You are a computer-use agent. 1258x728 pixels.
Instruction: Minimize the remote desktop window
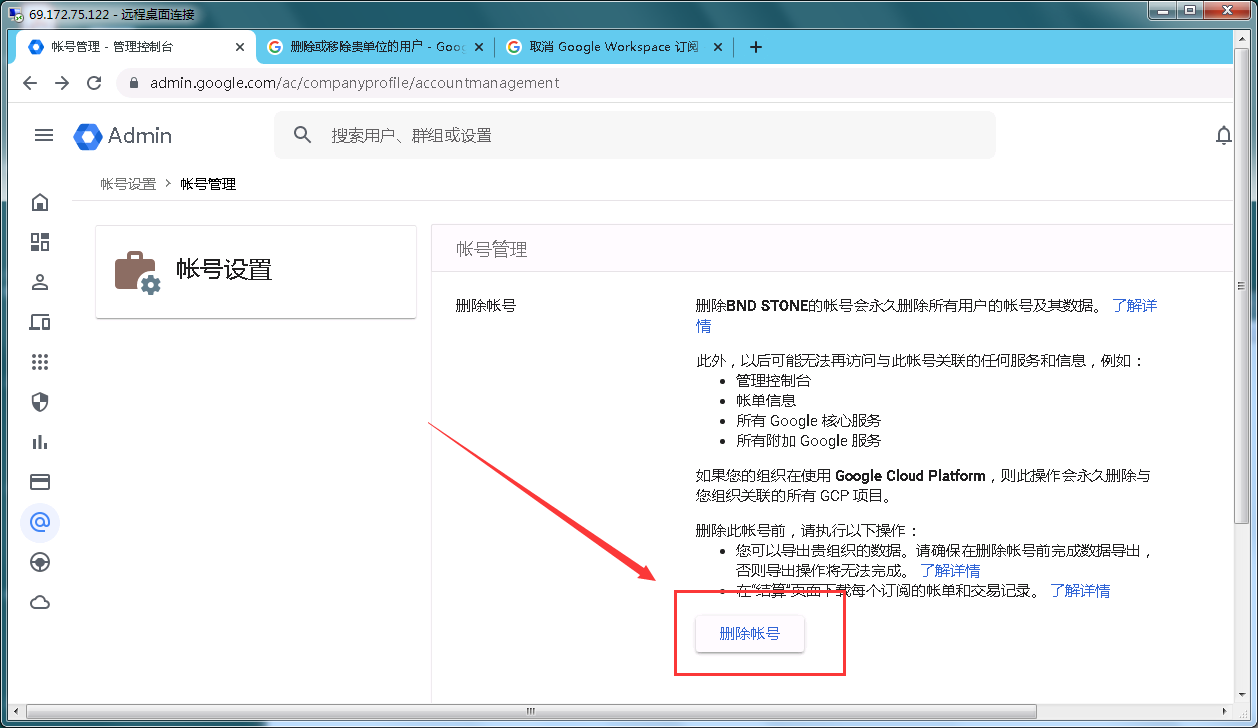click(x=1162, y=11)
